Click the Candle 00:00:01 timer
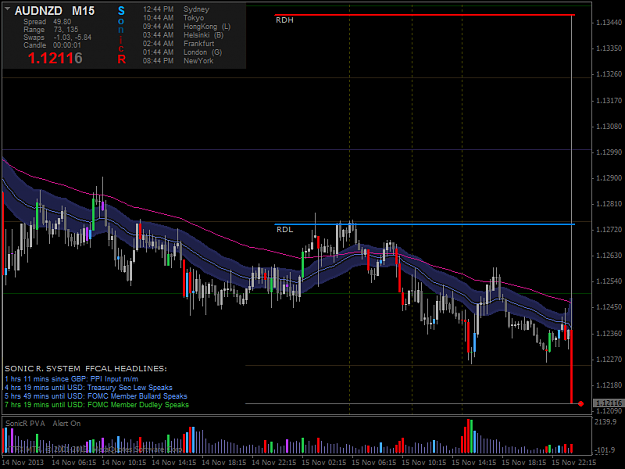Image resolution: width=625 pixels, height=469 pixels. click(67, 45)
